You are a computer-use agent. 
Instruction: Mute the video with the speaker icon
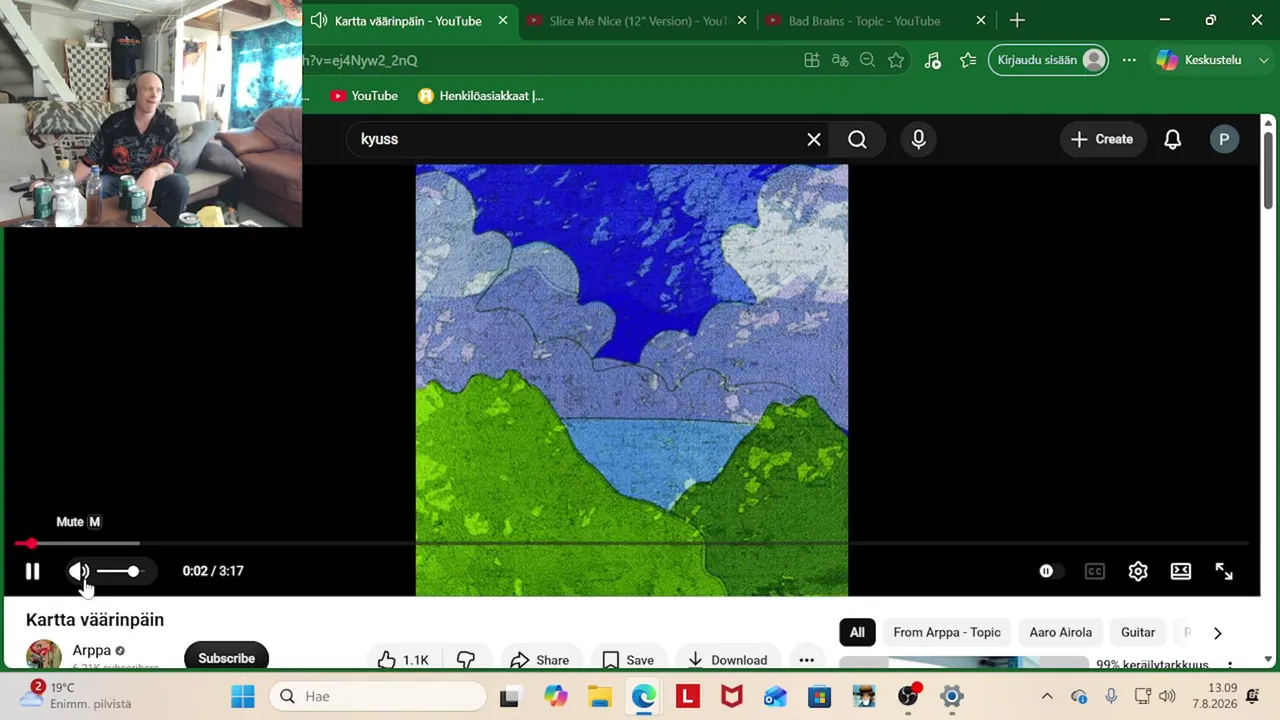pyautogui.click(x=79, y=571)
